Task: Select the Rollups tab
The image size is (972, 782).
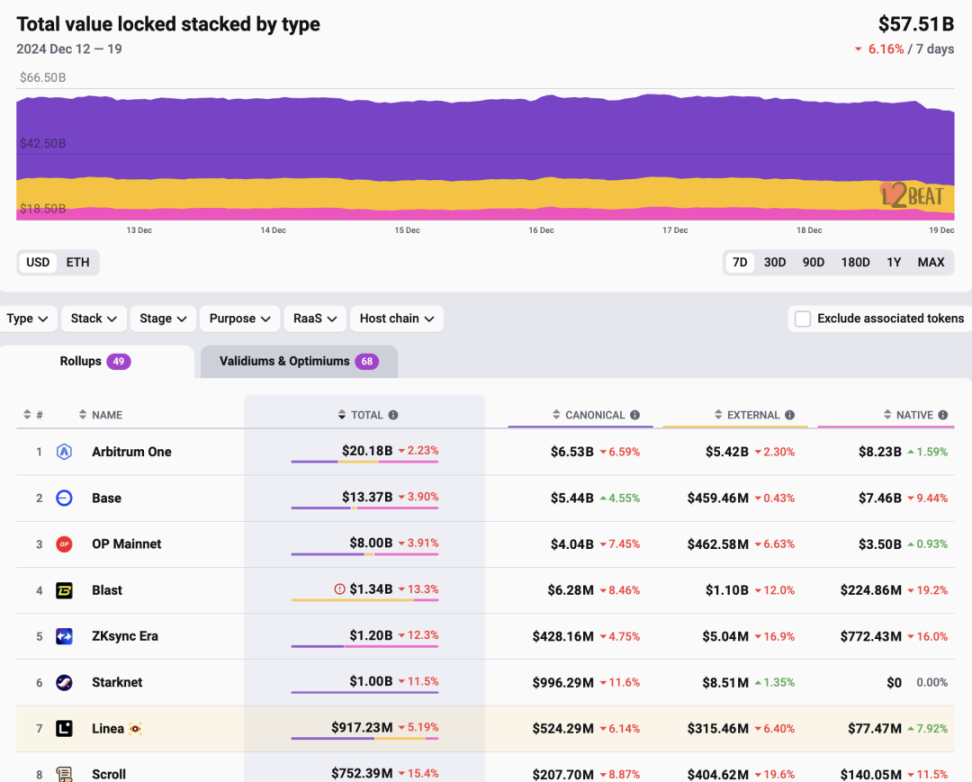Action: [95, 361]
